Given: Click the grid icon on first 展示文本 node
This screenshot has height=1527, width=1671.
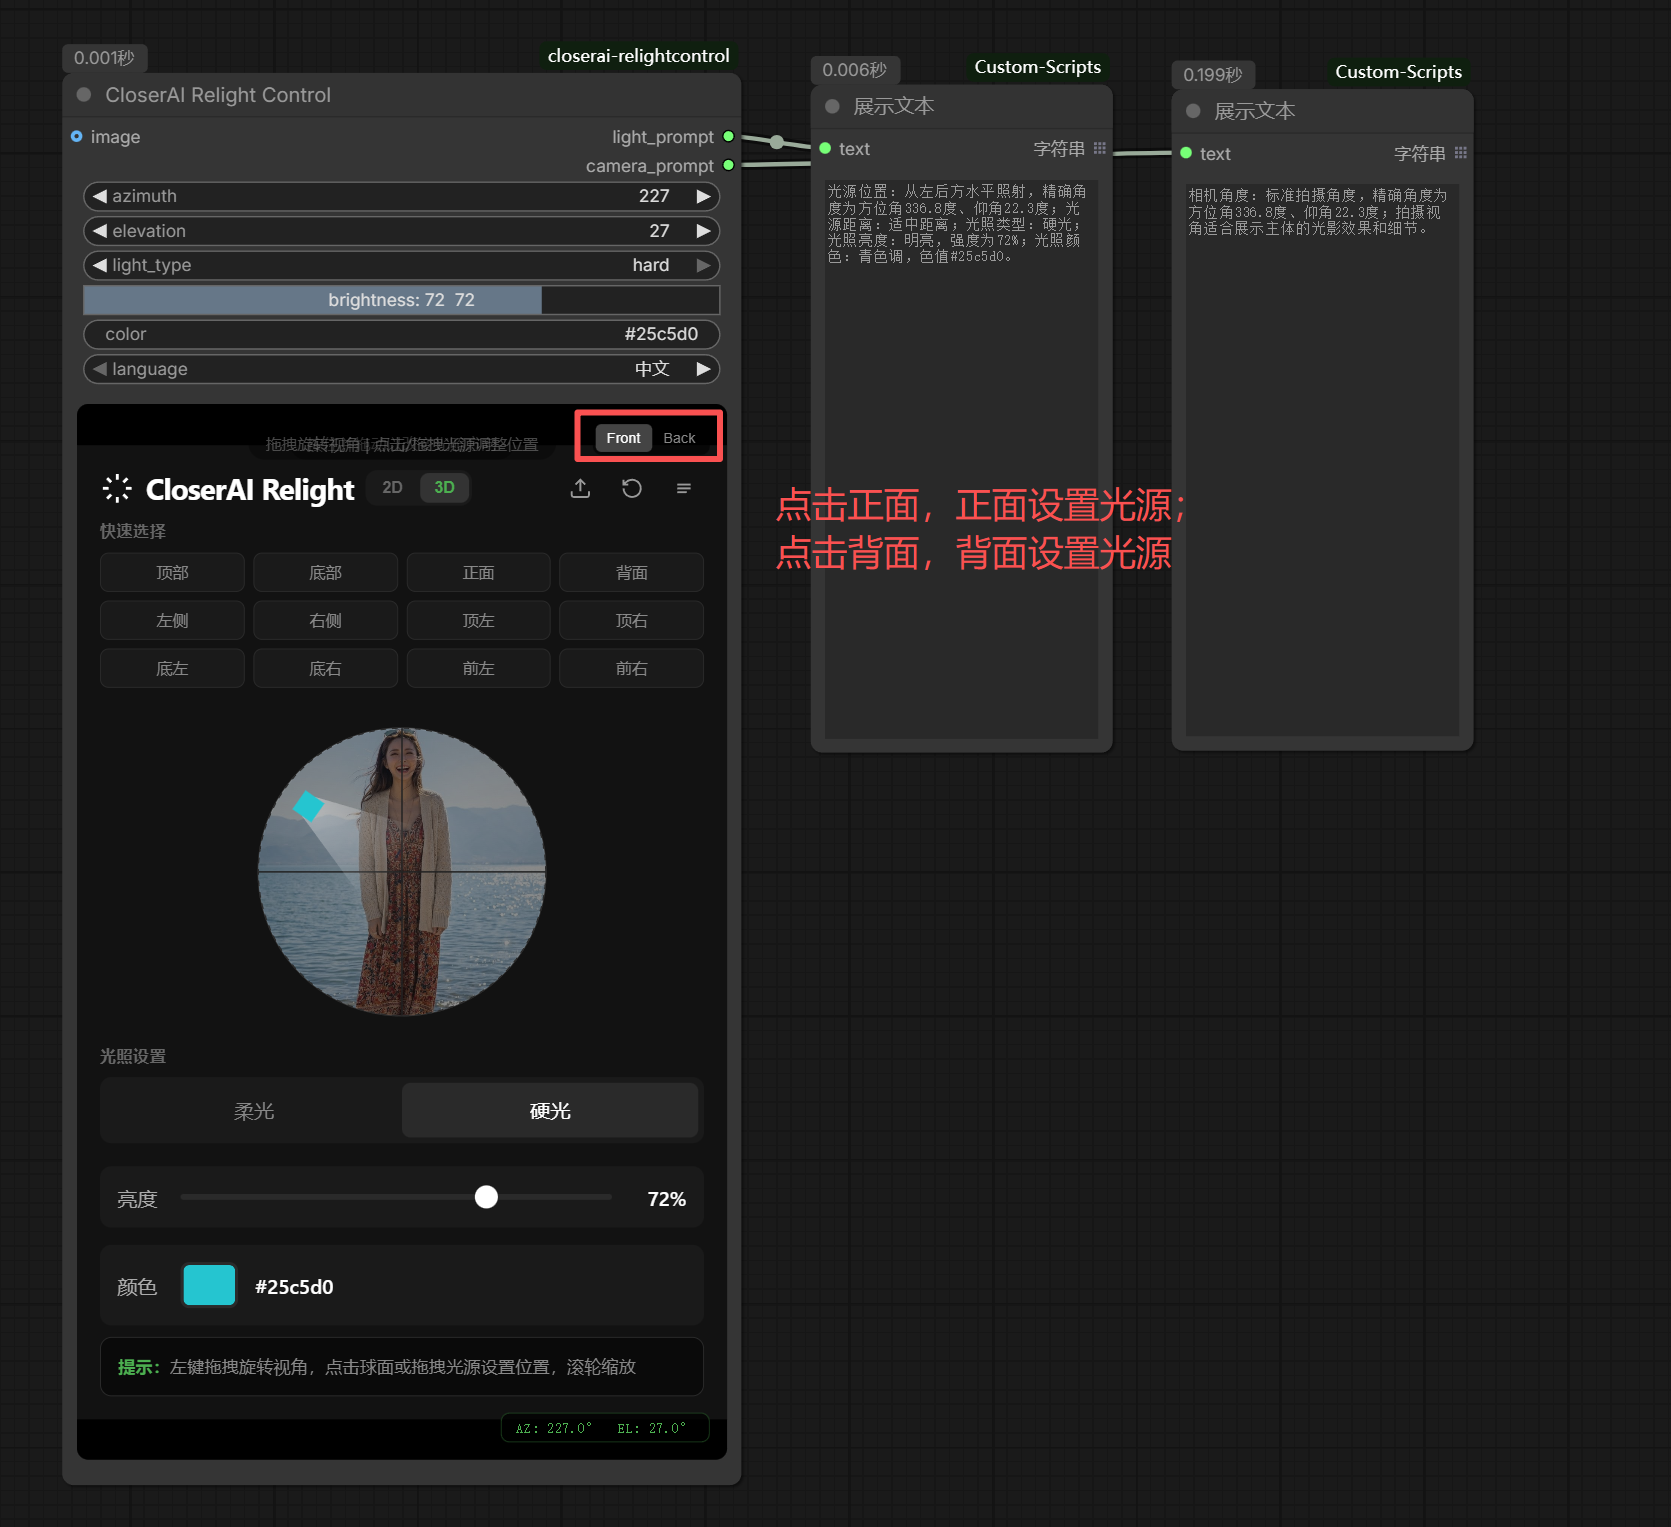Looking at the screenshot, I should 1100,149.
